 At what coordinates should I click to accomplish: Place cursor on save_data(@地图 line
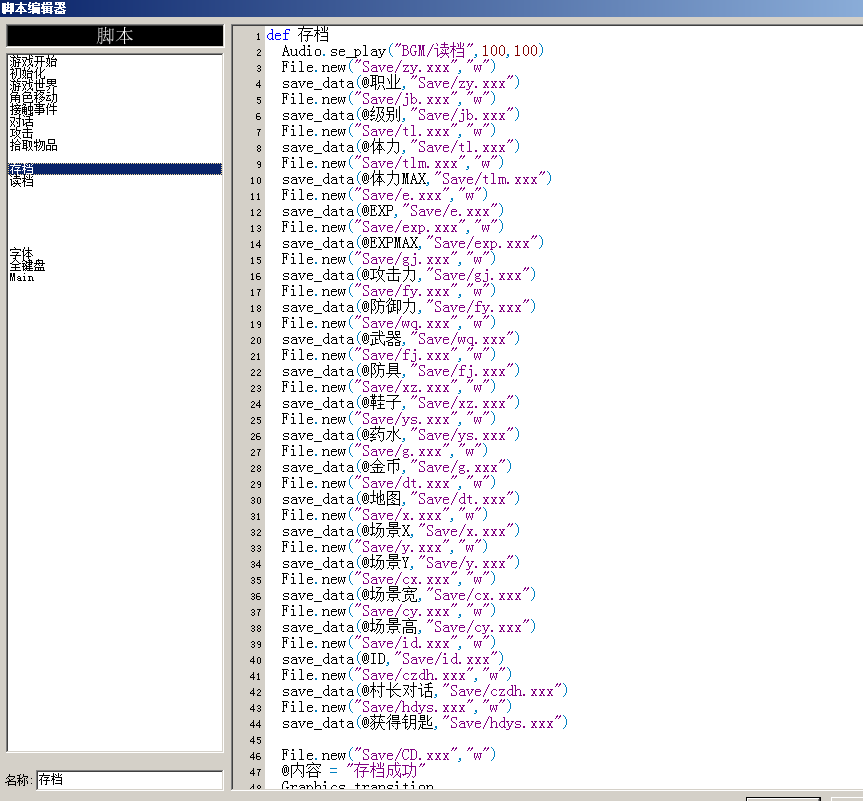click(x=401, y=499)
